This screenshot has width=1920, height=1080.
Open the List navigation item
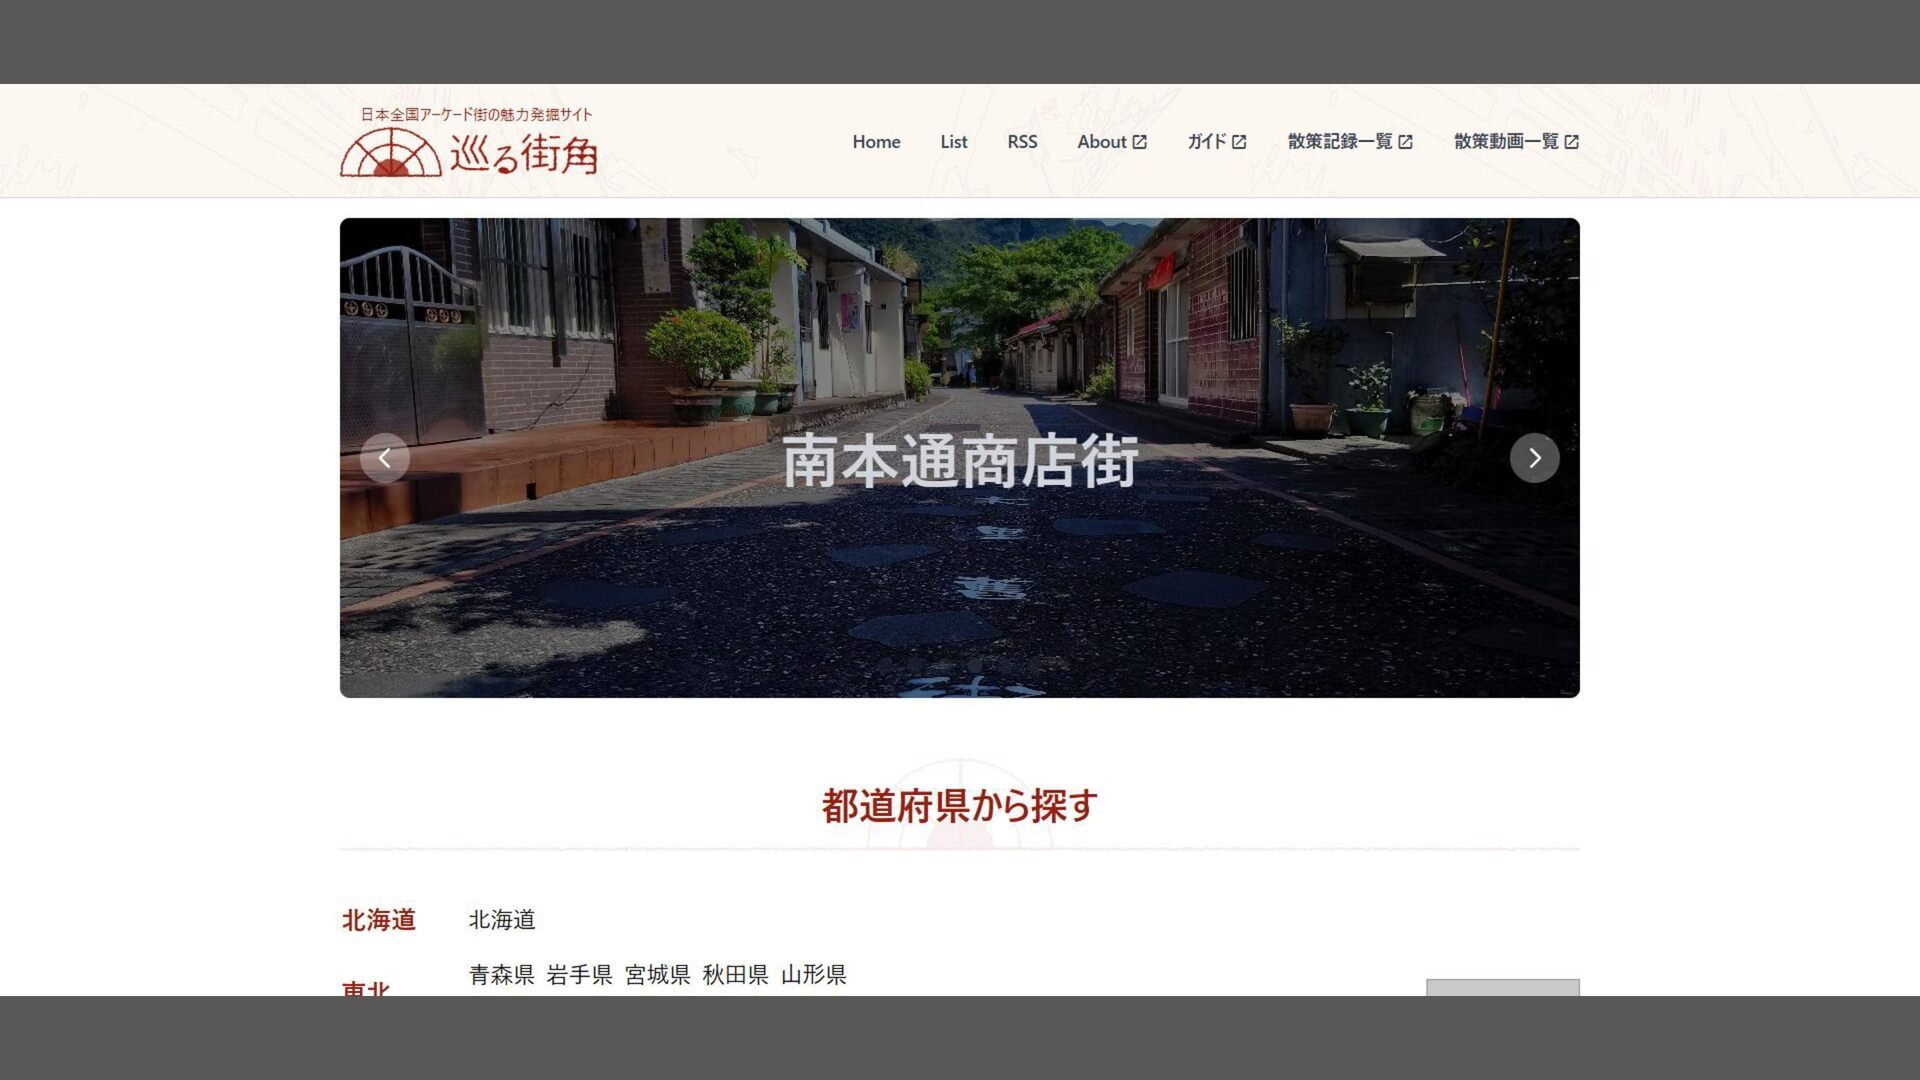[x=953, y=142]
